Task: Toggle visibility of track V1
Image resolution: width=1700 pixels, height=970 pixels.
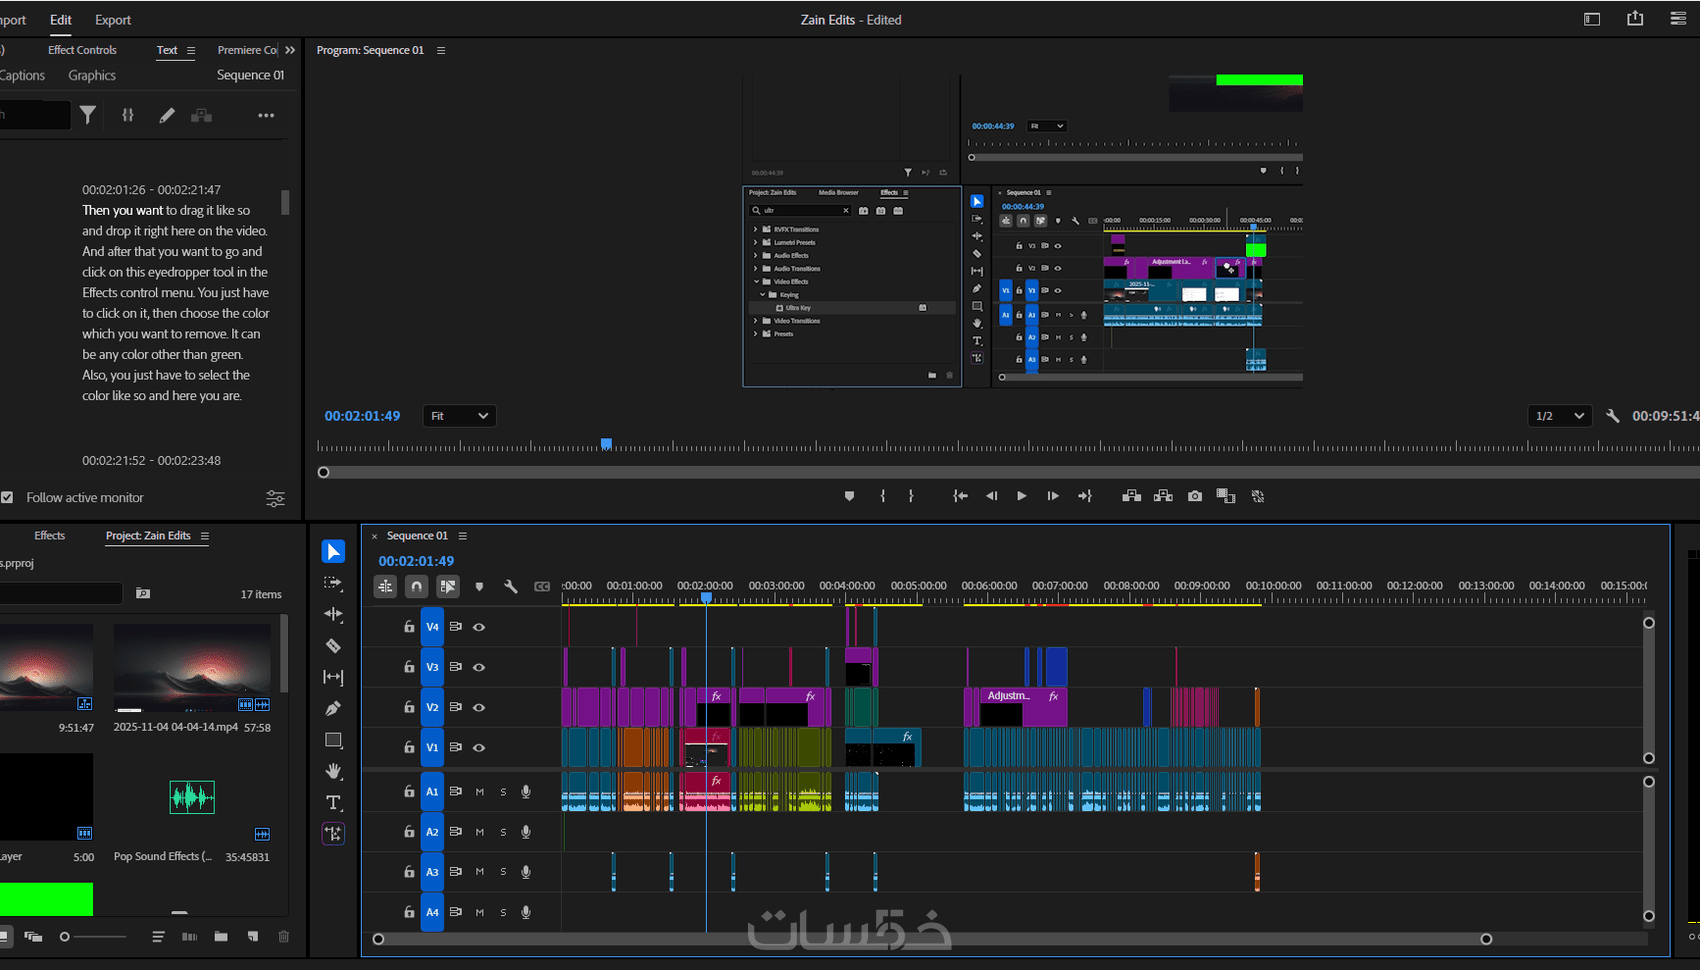Action: [479, 747]
